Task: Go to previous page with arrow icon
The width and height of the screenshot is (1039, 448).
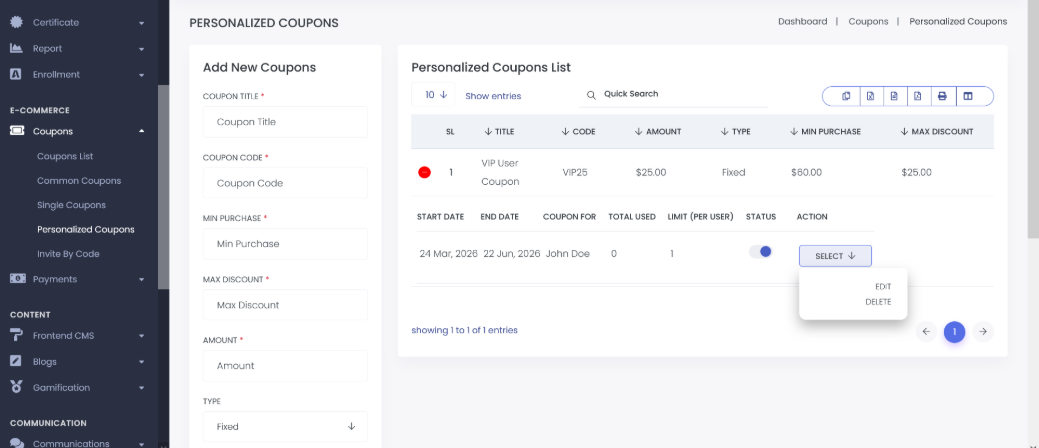Action: tap(926, 331)
